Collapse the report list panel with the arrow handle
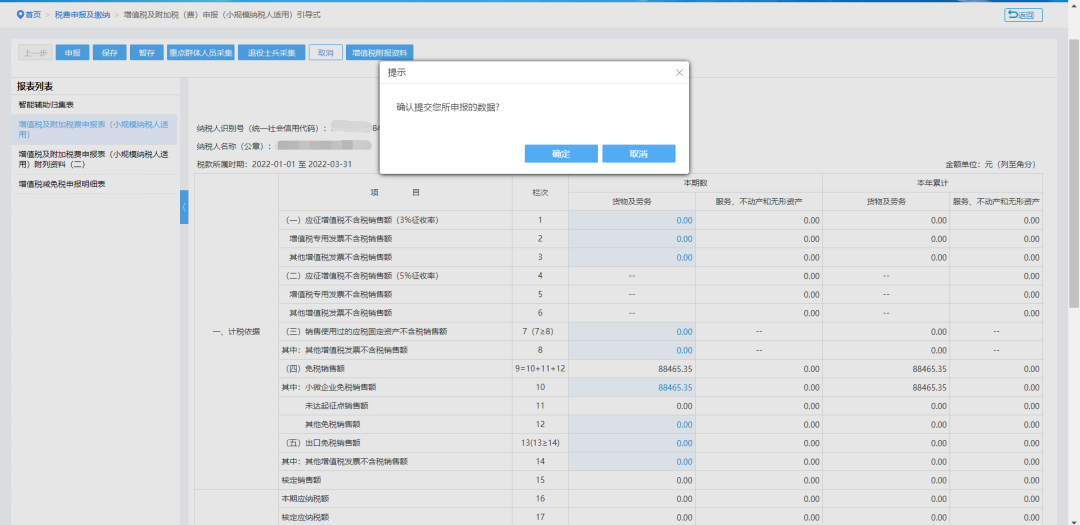The width and height of the screenshot is (1080, 525). [184, 207]
